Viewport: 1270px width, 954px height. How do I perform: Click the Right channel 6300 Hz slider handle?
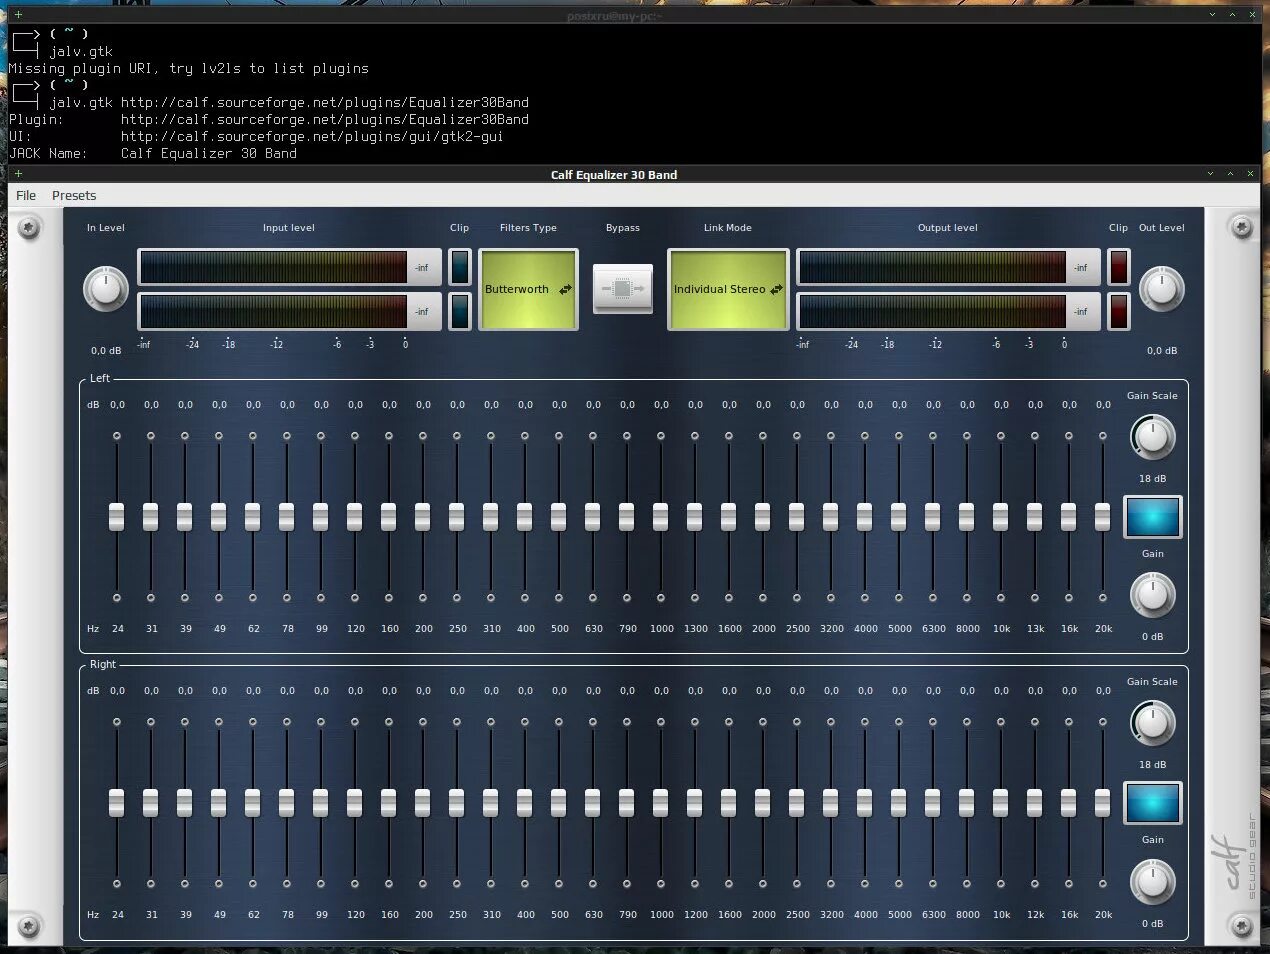tap(933, 803)
